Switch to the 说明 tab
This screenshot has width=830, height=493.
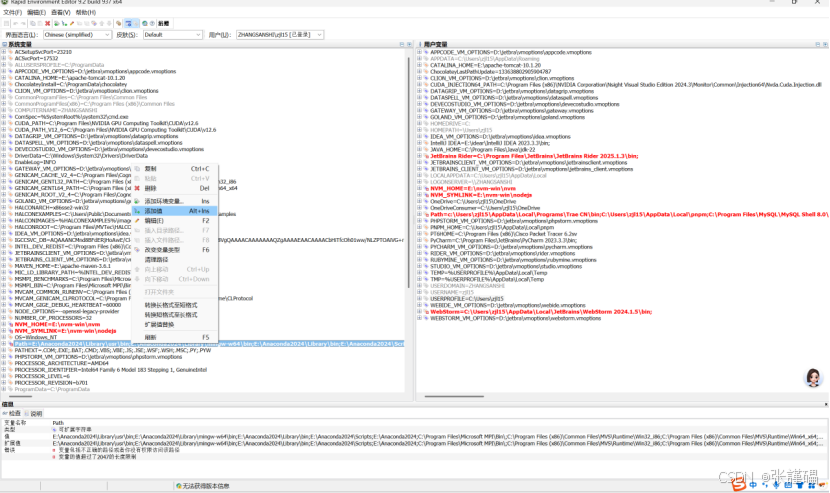(33, 413)
